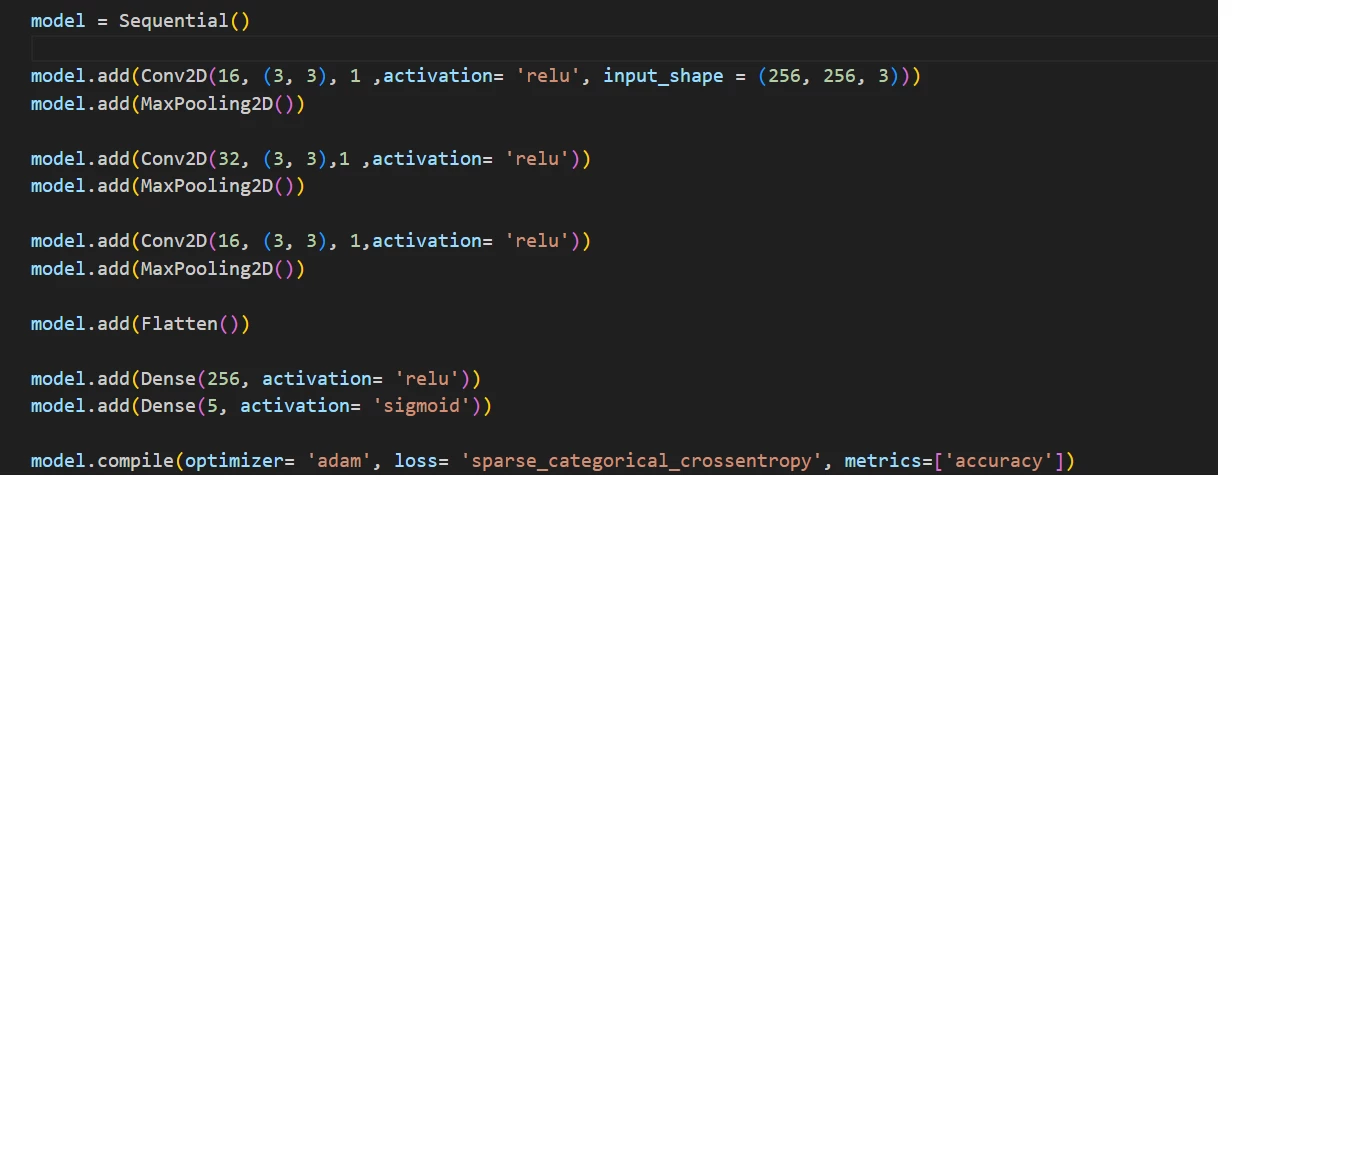Click number 256 in Dense(256

(x=223, y=379)
